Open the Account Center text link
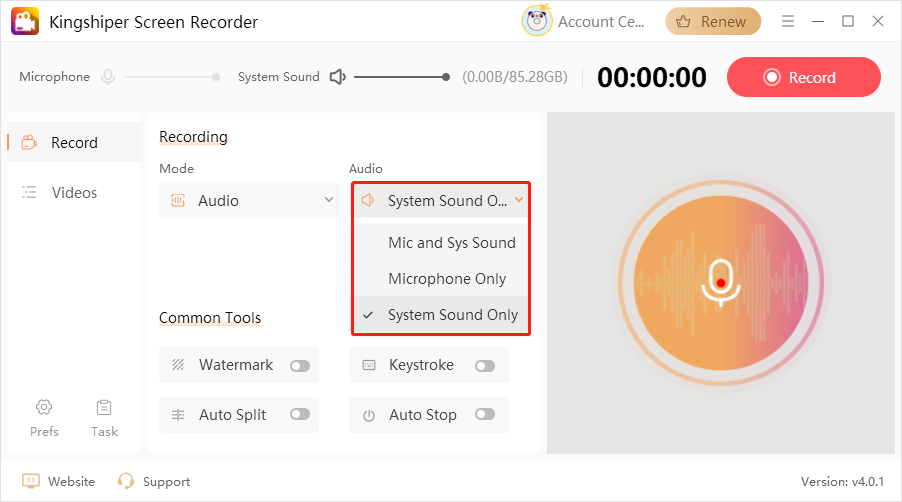The image size is (902, 502). click(x=601, y=21)
